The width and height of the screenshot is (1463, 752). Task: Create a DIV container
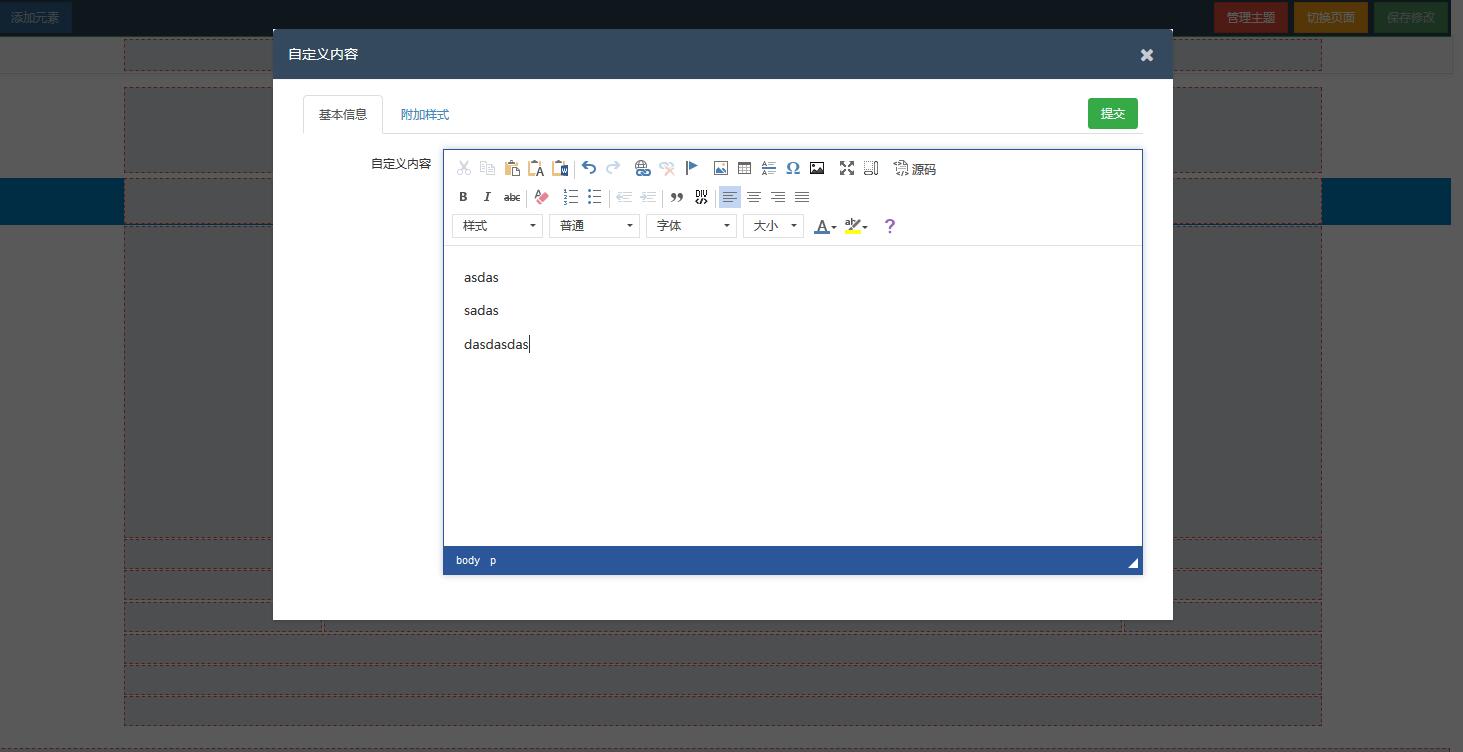point(701,197)
